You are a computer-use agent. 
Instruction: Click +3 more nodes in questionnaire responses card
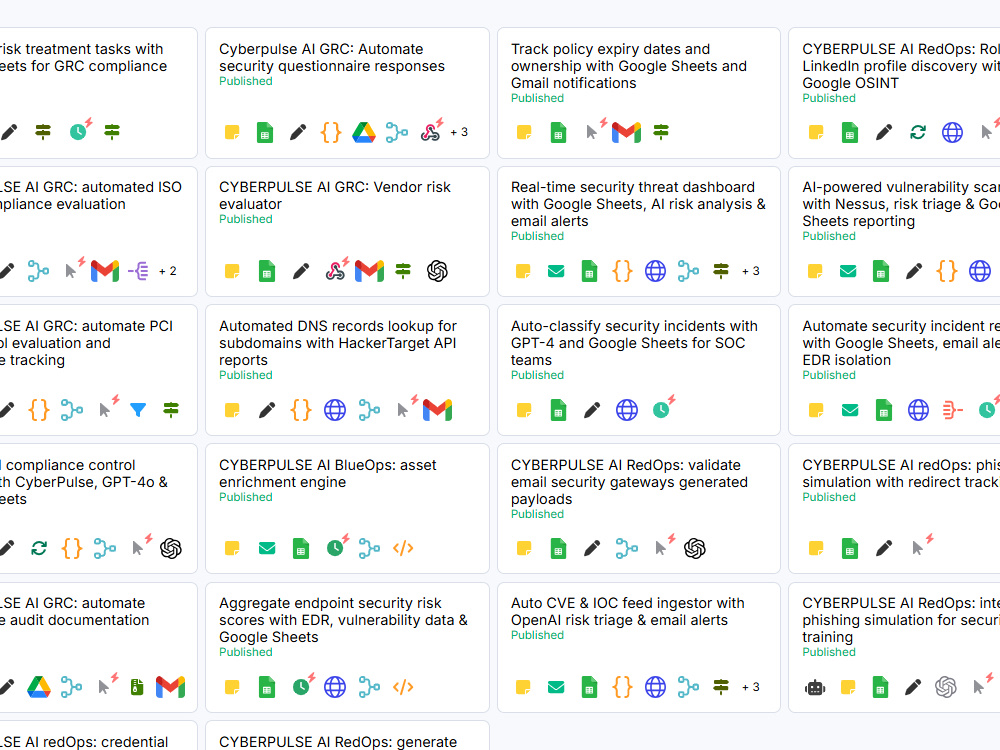(459, 132)
